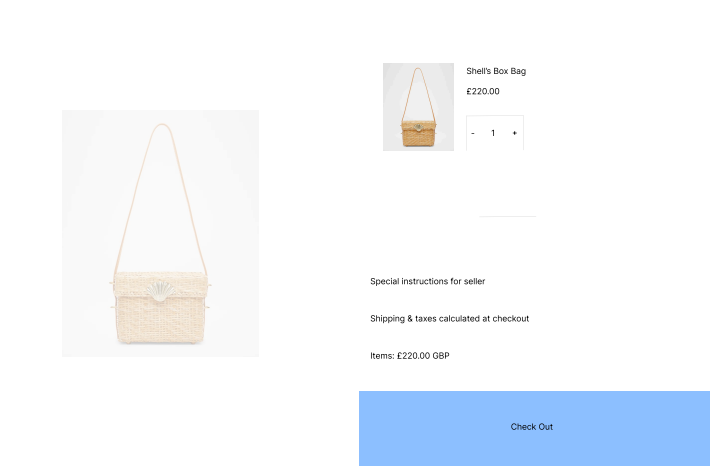Open the small Shell's Box Bag thumbnail
The width and height of the screenshot is (710, 466).
pyautogui.click(x=418, y=107)
